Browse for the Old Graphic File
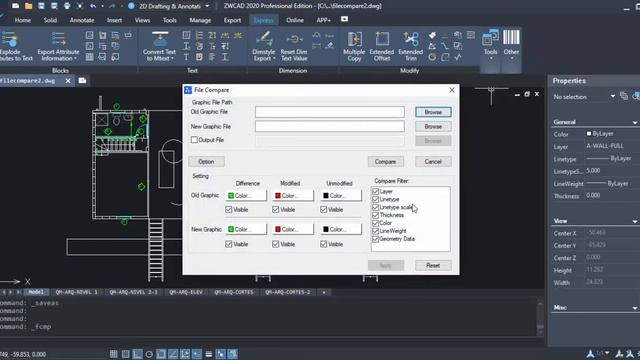640x360 pixels. click(x=433, y=112)
